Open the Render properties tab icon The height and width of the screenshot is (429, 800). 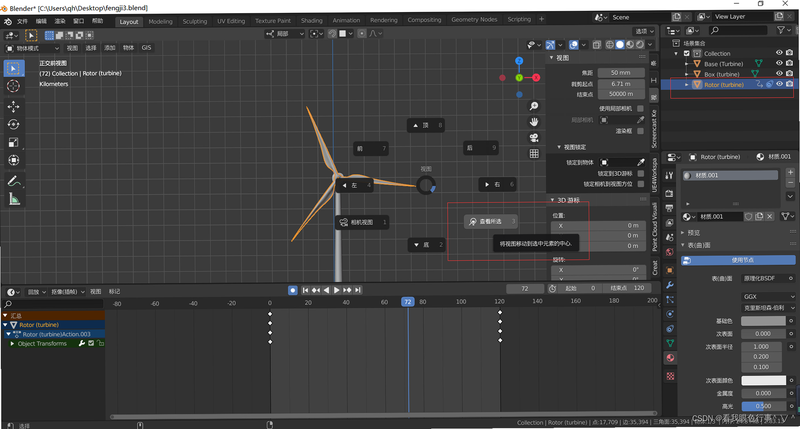coord(670,193)
